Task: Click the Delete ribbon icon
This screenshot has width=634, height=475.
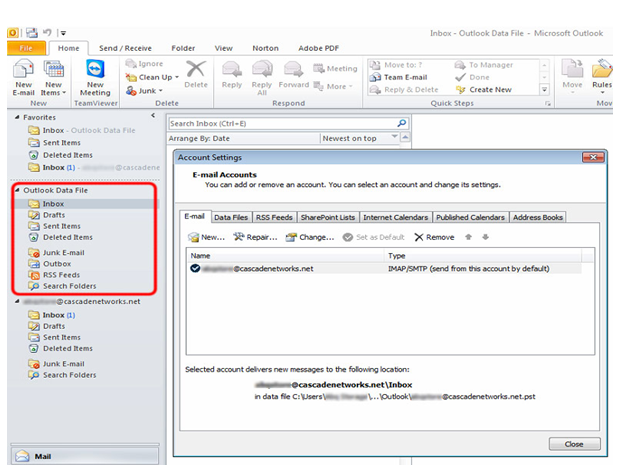Action: point(196,71)
